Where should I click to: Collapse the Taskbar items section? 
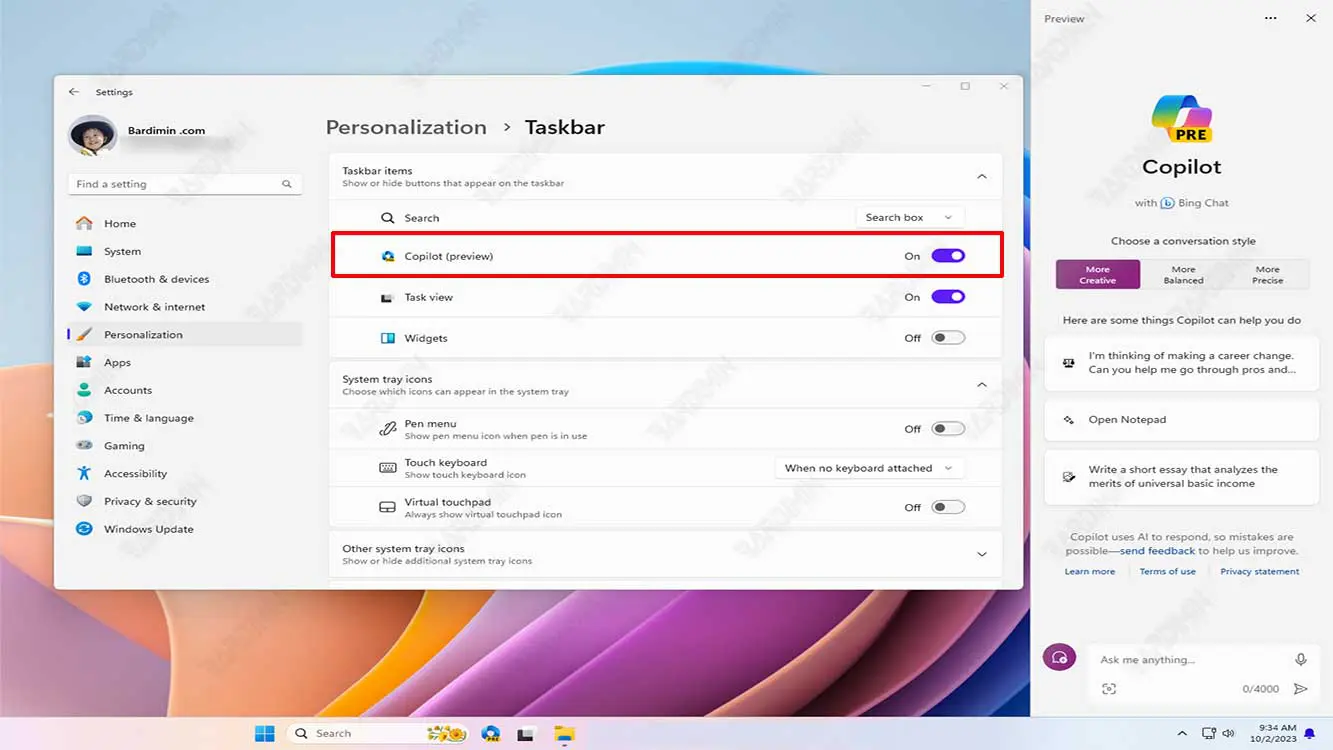(982, 177)
